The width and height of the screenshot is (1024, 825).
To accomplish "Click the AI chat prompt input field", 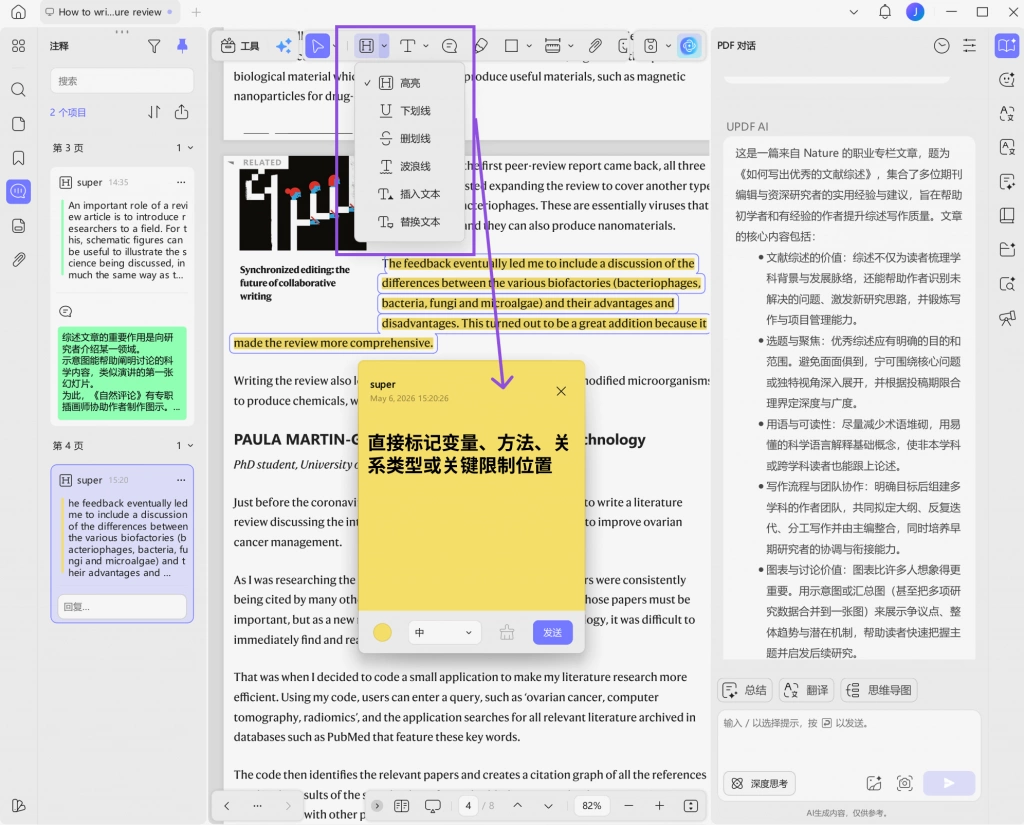I will pyautogui.click(x=849, y=739).
